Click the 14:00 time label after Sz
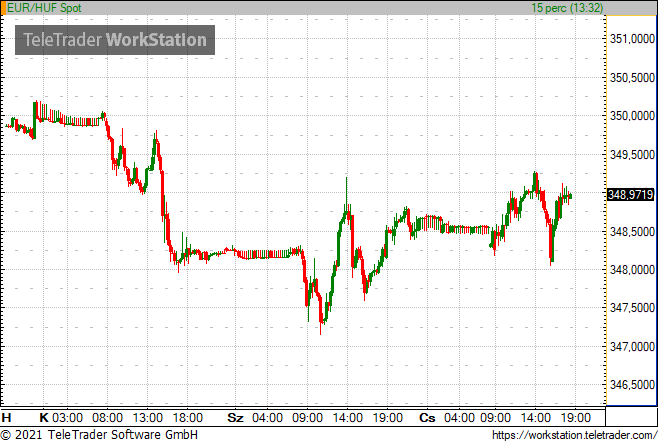The height and width of the screenshot is (444, 658). coord(347,418)
